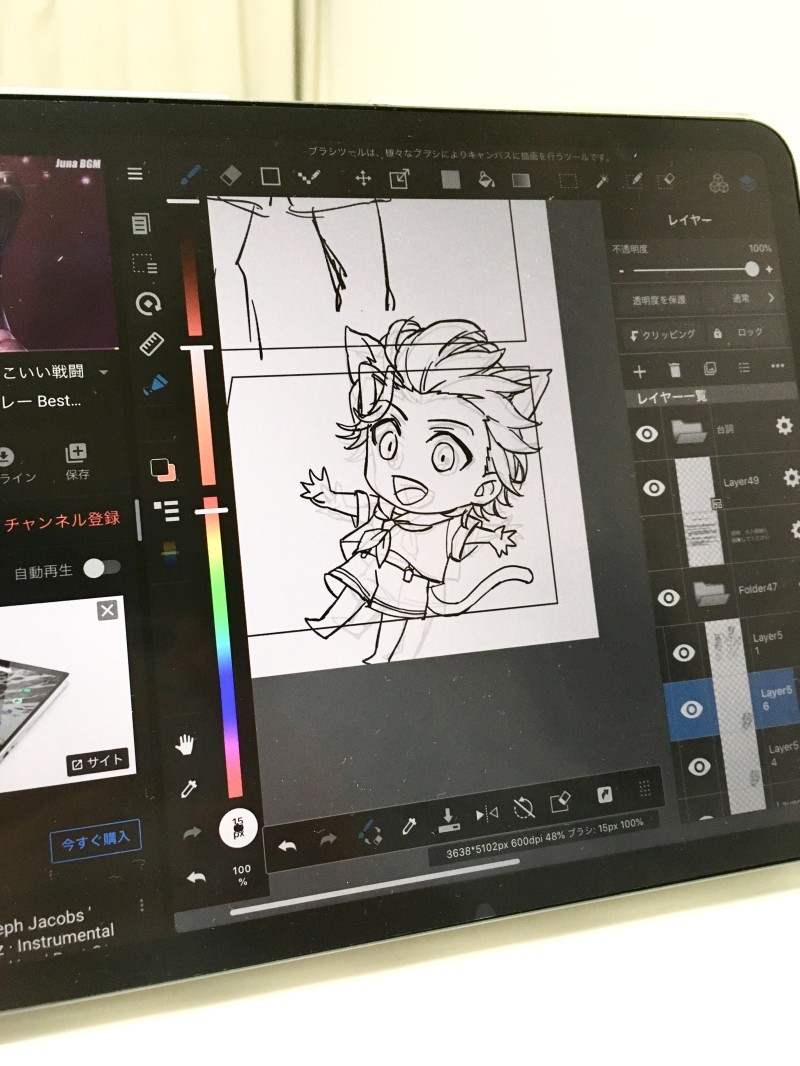Select the Gradient tool
The image size is (800, 1066).
(521, 180)
